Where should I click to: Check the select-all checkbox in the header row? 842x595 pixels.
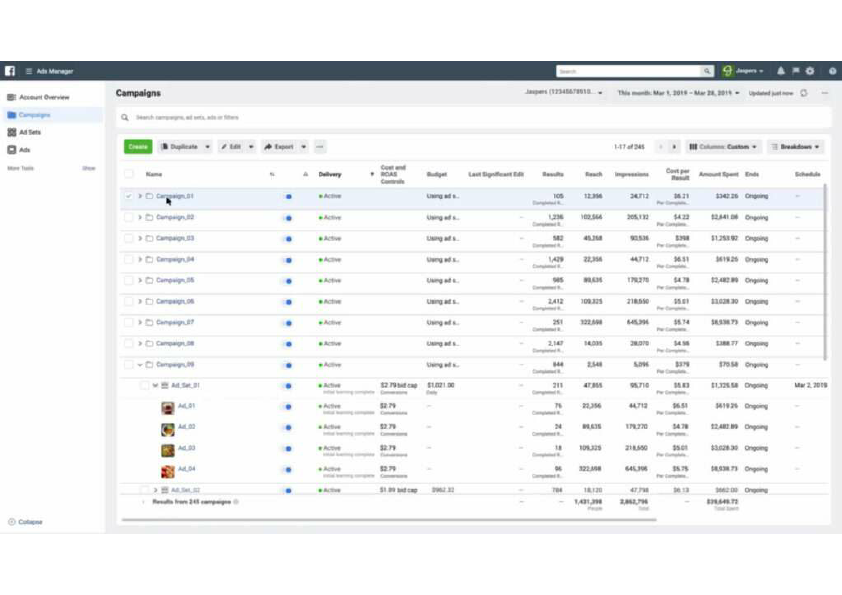coord(129,174)
